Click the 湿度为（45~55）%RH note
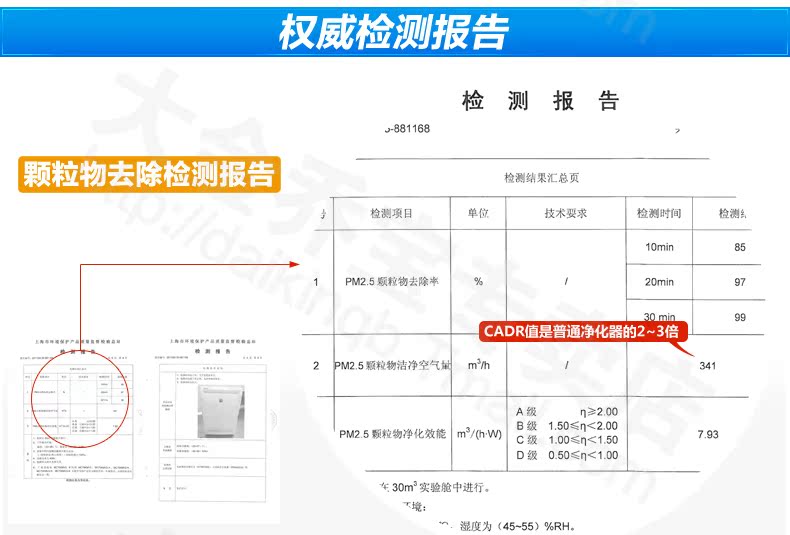 [516, 526]
